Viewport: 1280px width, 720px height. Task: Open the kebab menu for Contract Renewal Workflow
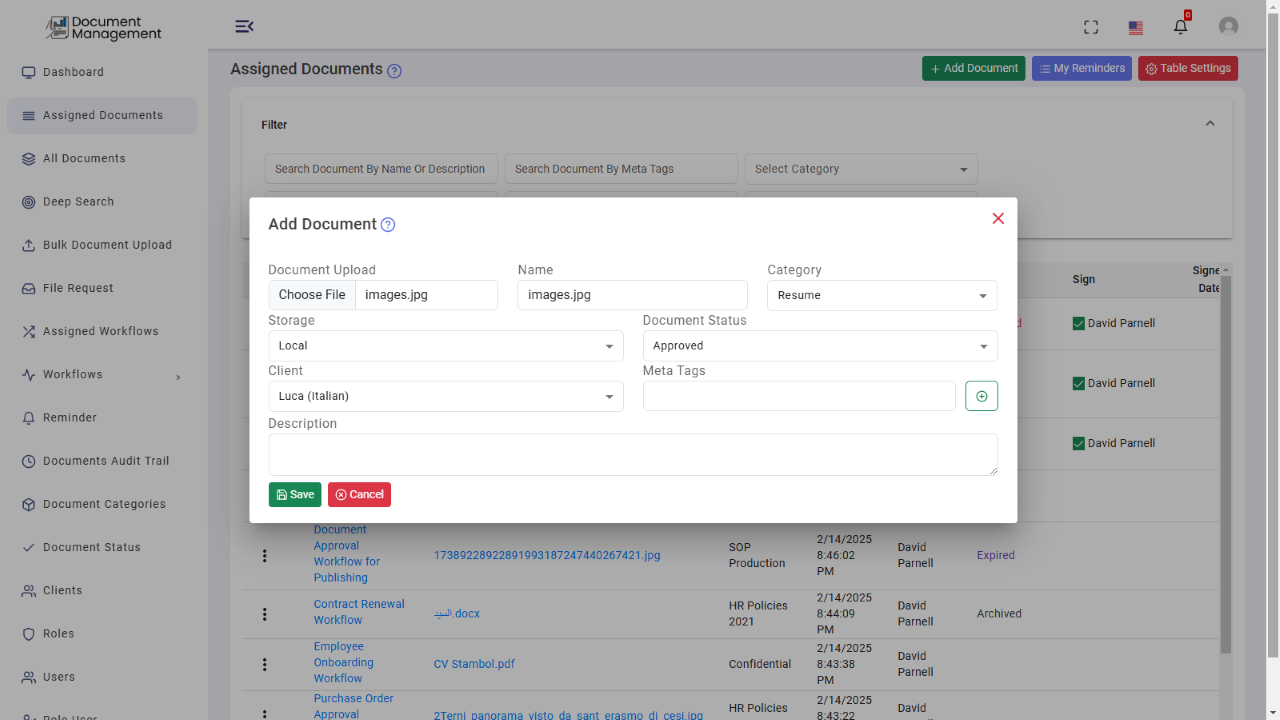pos(264,614)
